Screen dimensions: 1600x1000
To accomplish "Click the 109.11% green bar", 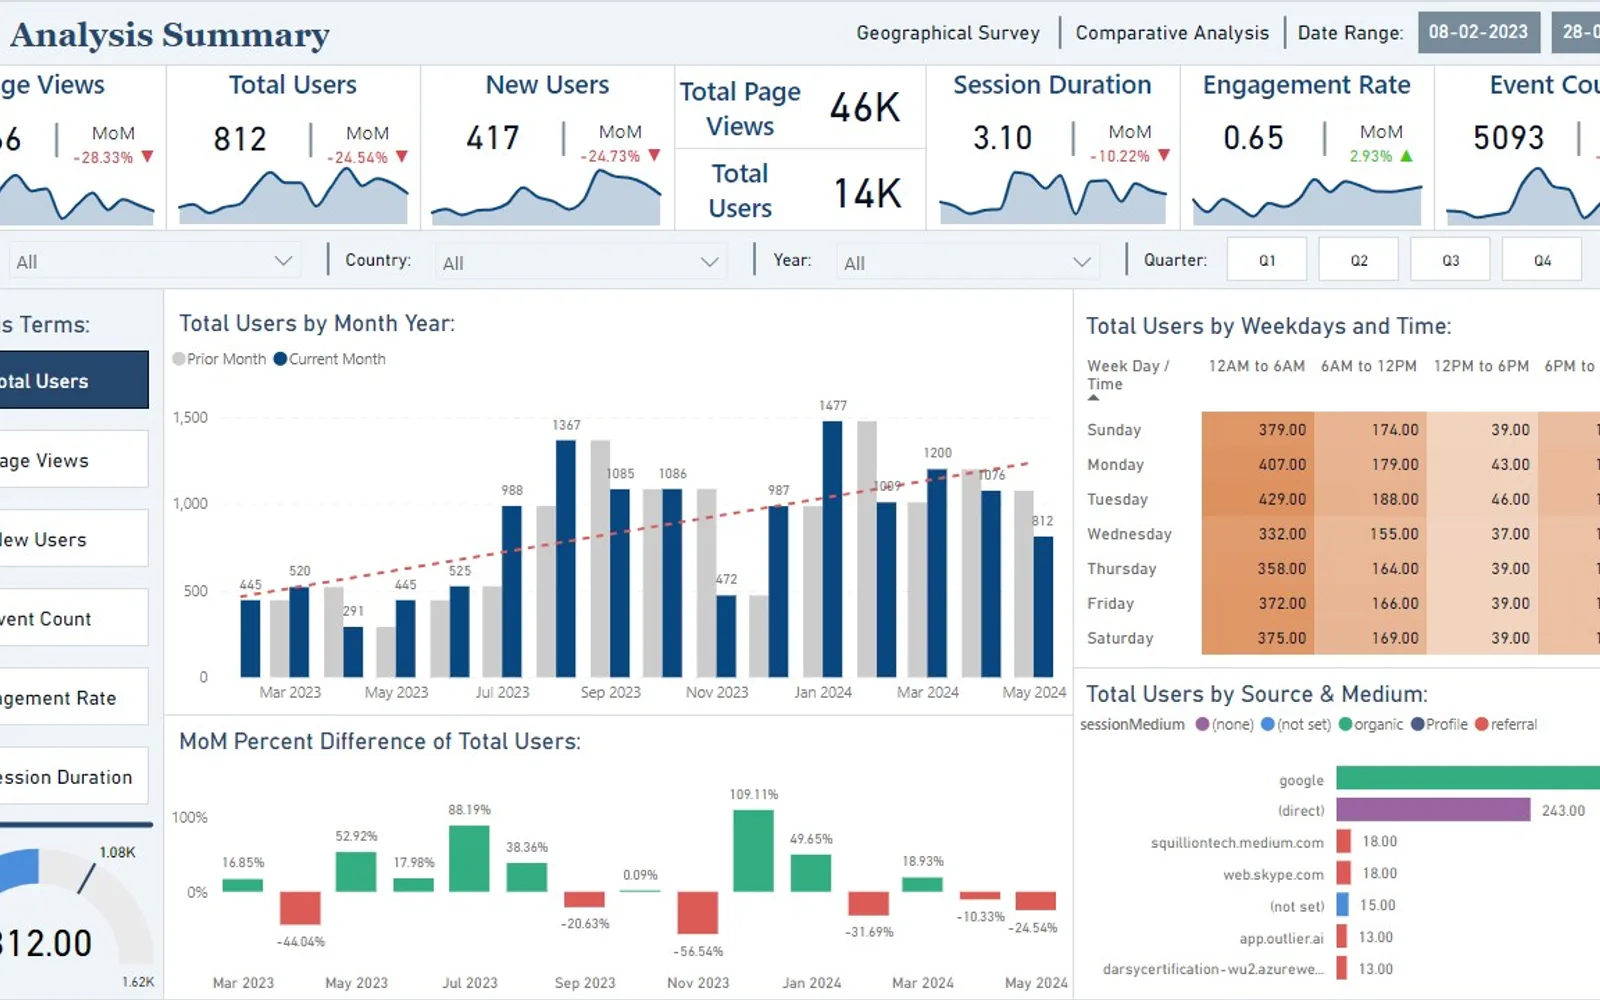I will 753,851.
